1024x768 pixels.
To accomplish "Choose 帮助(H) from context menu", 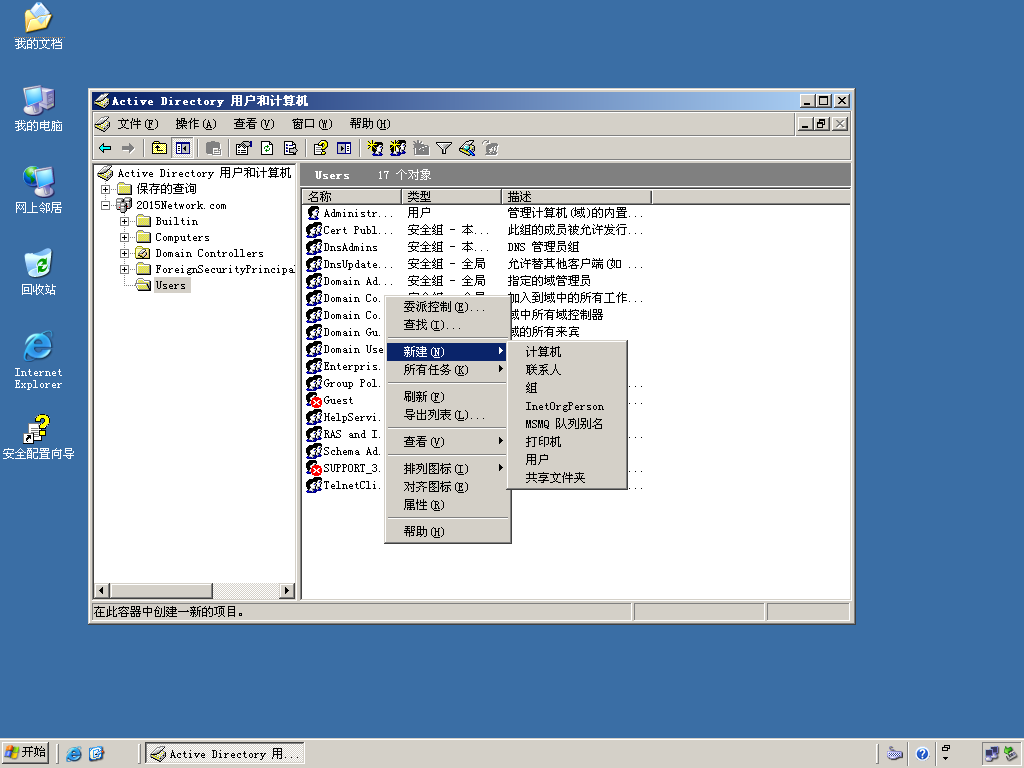I will [x=447, y=532].
